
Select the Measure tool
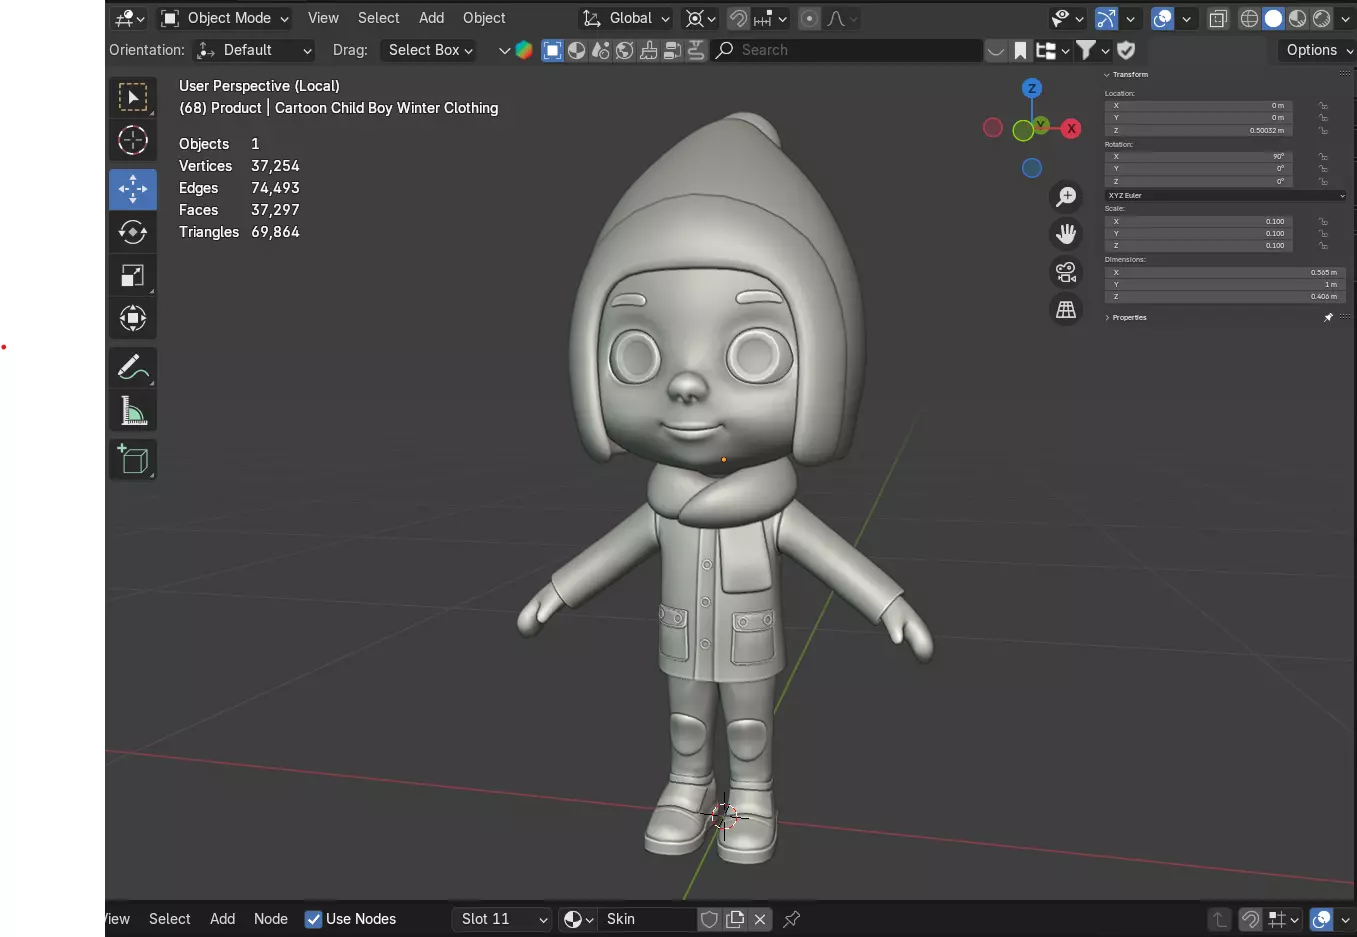(x=133, y=411)
